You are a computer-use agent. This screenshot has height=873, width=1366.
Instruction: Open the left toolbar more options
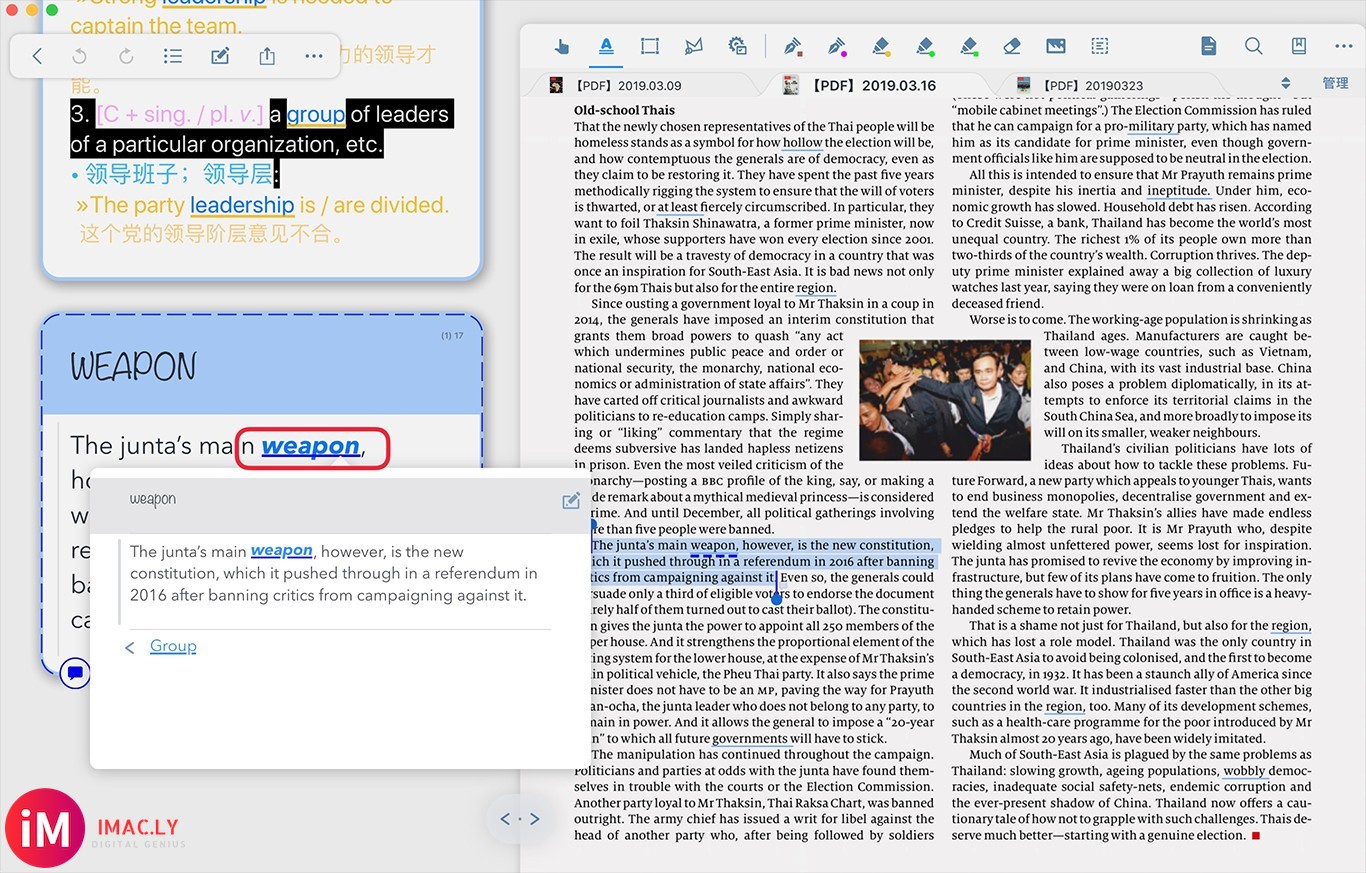point(314,56)
